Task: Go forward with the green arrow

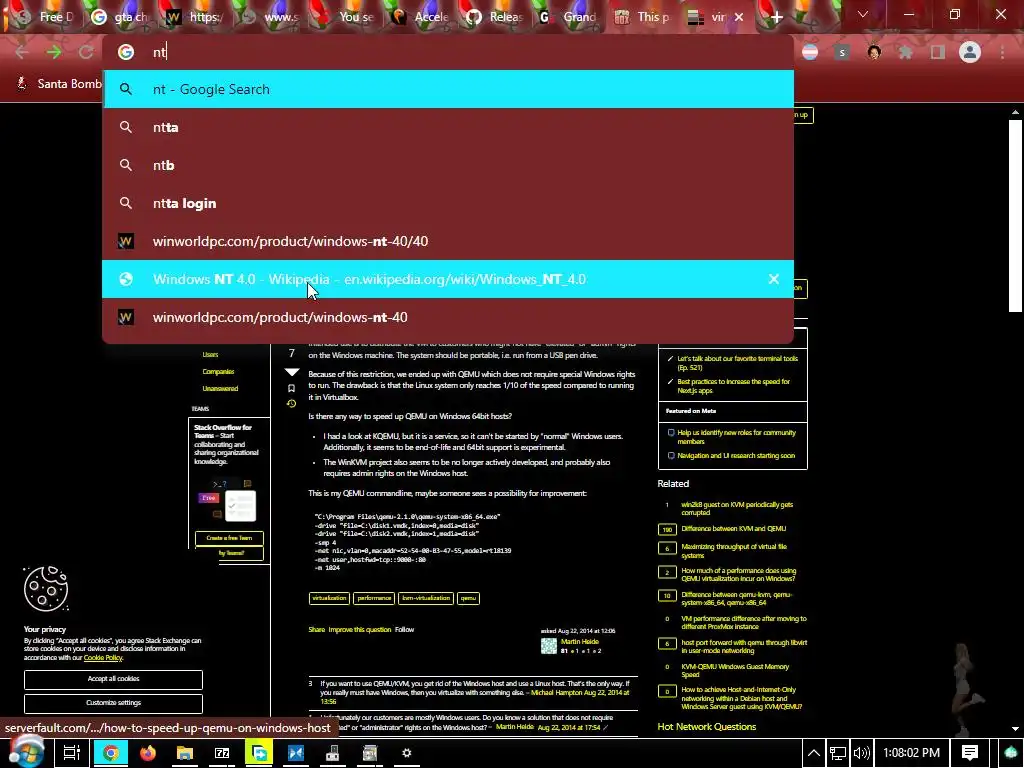Action: (54, 52)
